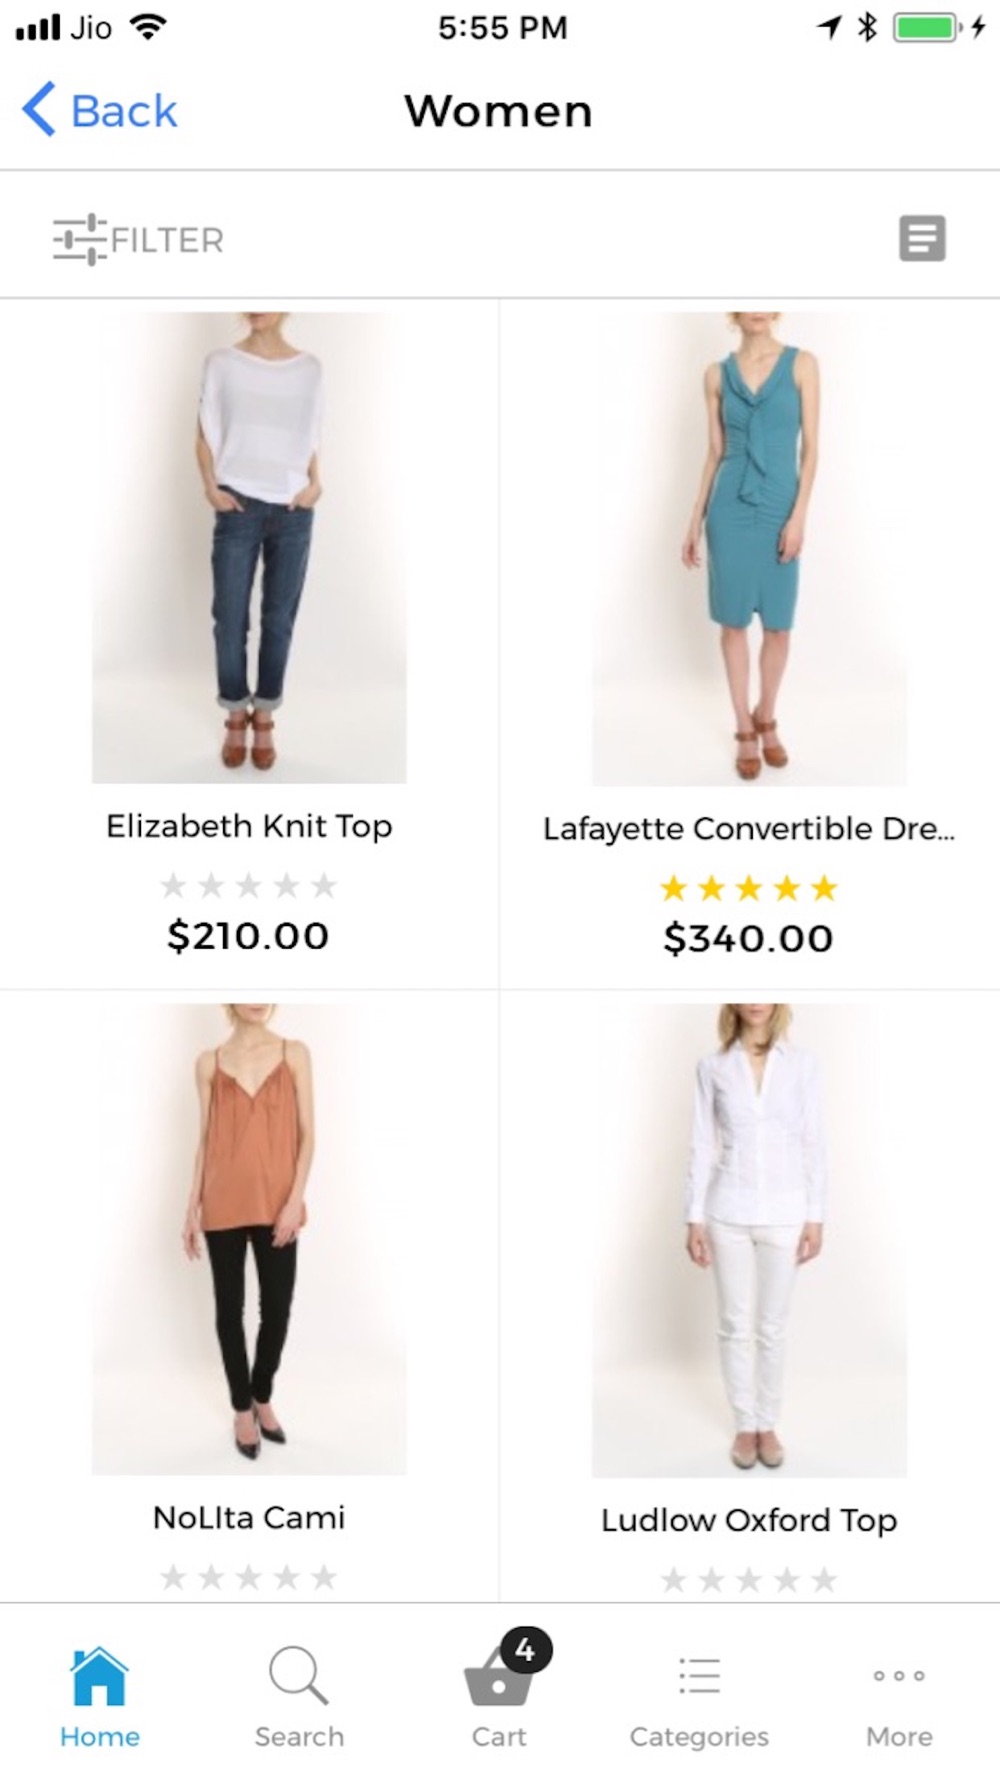Image resolution: width=1000 pixels, height=1778 pixels.
Task: Open Search via magnifier icon
Action: click(x=298, y=1675)
